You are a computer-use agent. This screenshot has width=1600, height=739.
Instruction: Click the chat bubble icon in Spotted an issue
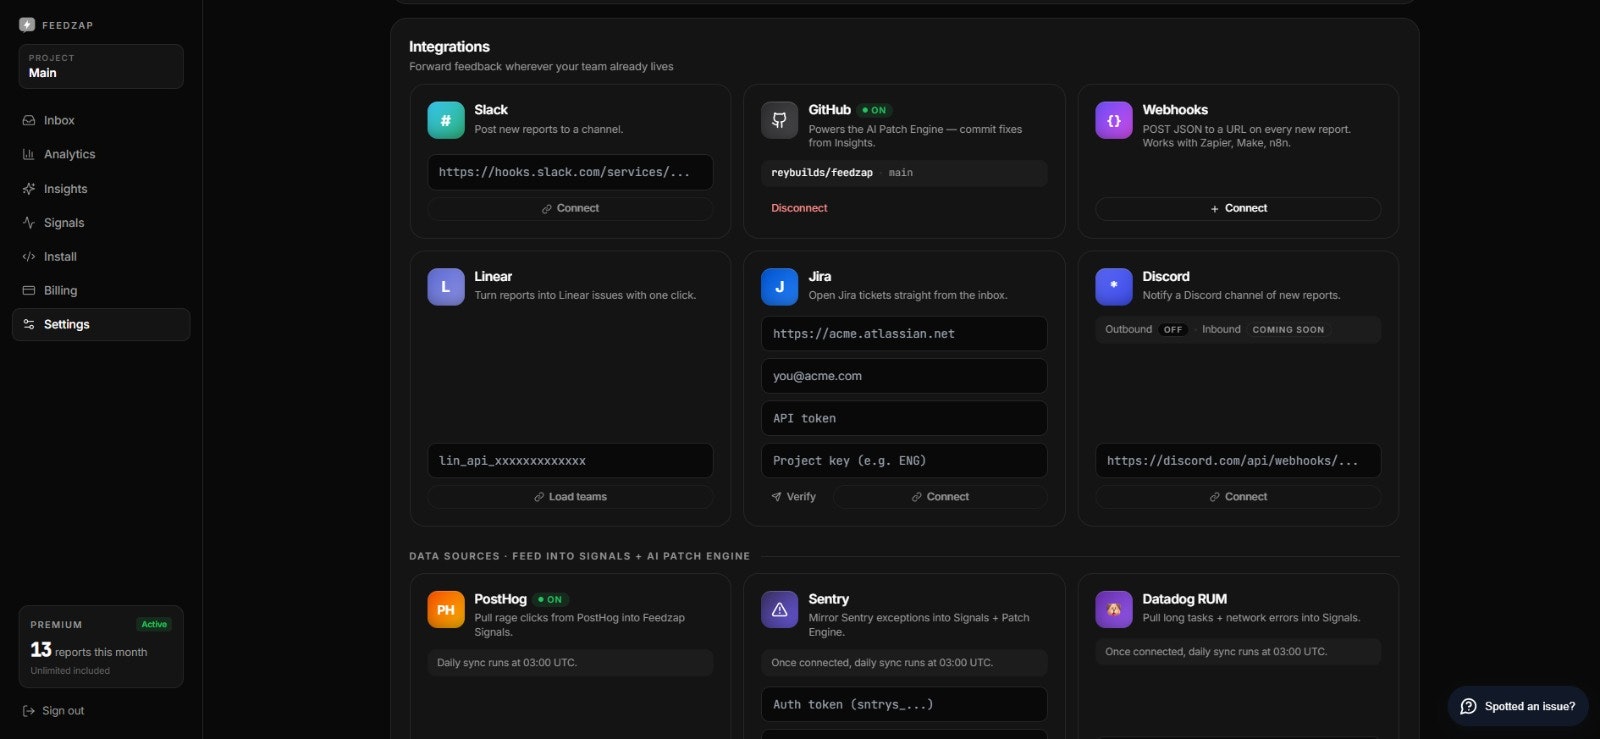pos(1468,706)
